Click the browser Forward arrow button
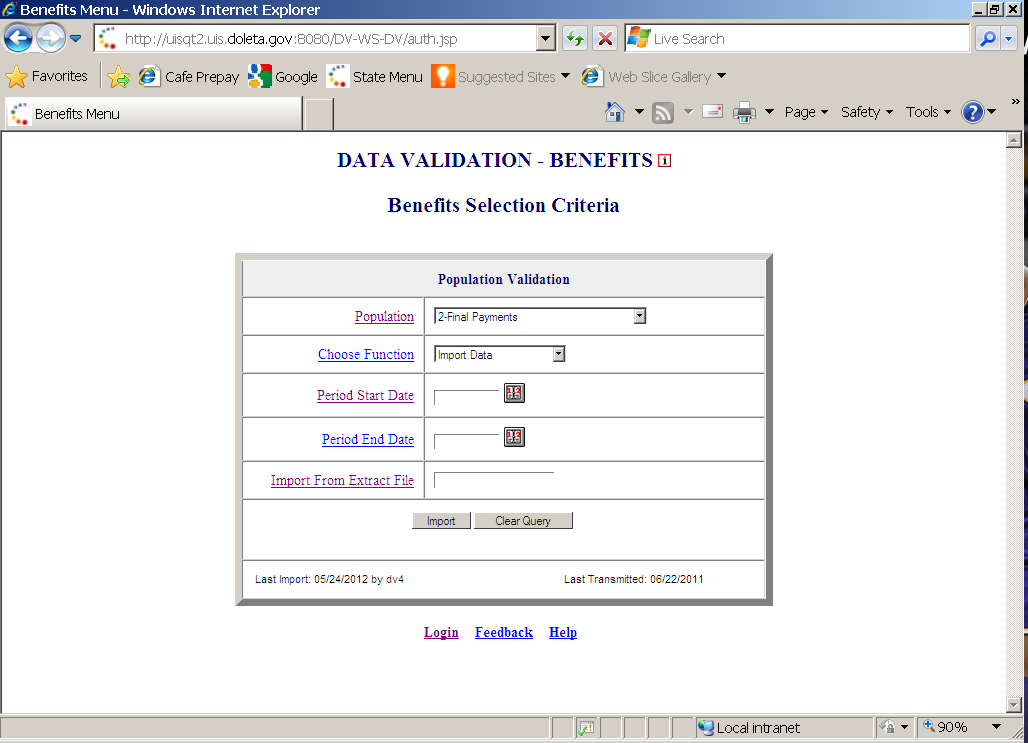The image size is (1028, 743). [50, 39]
